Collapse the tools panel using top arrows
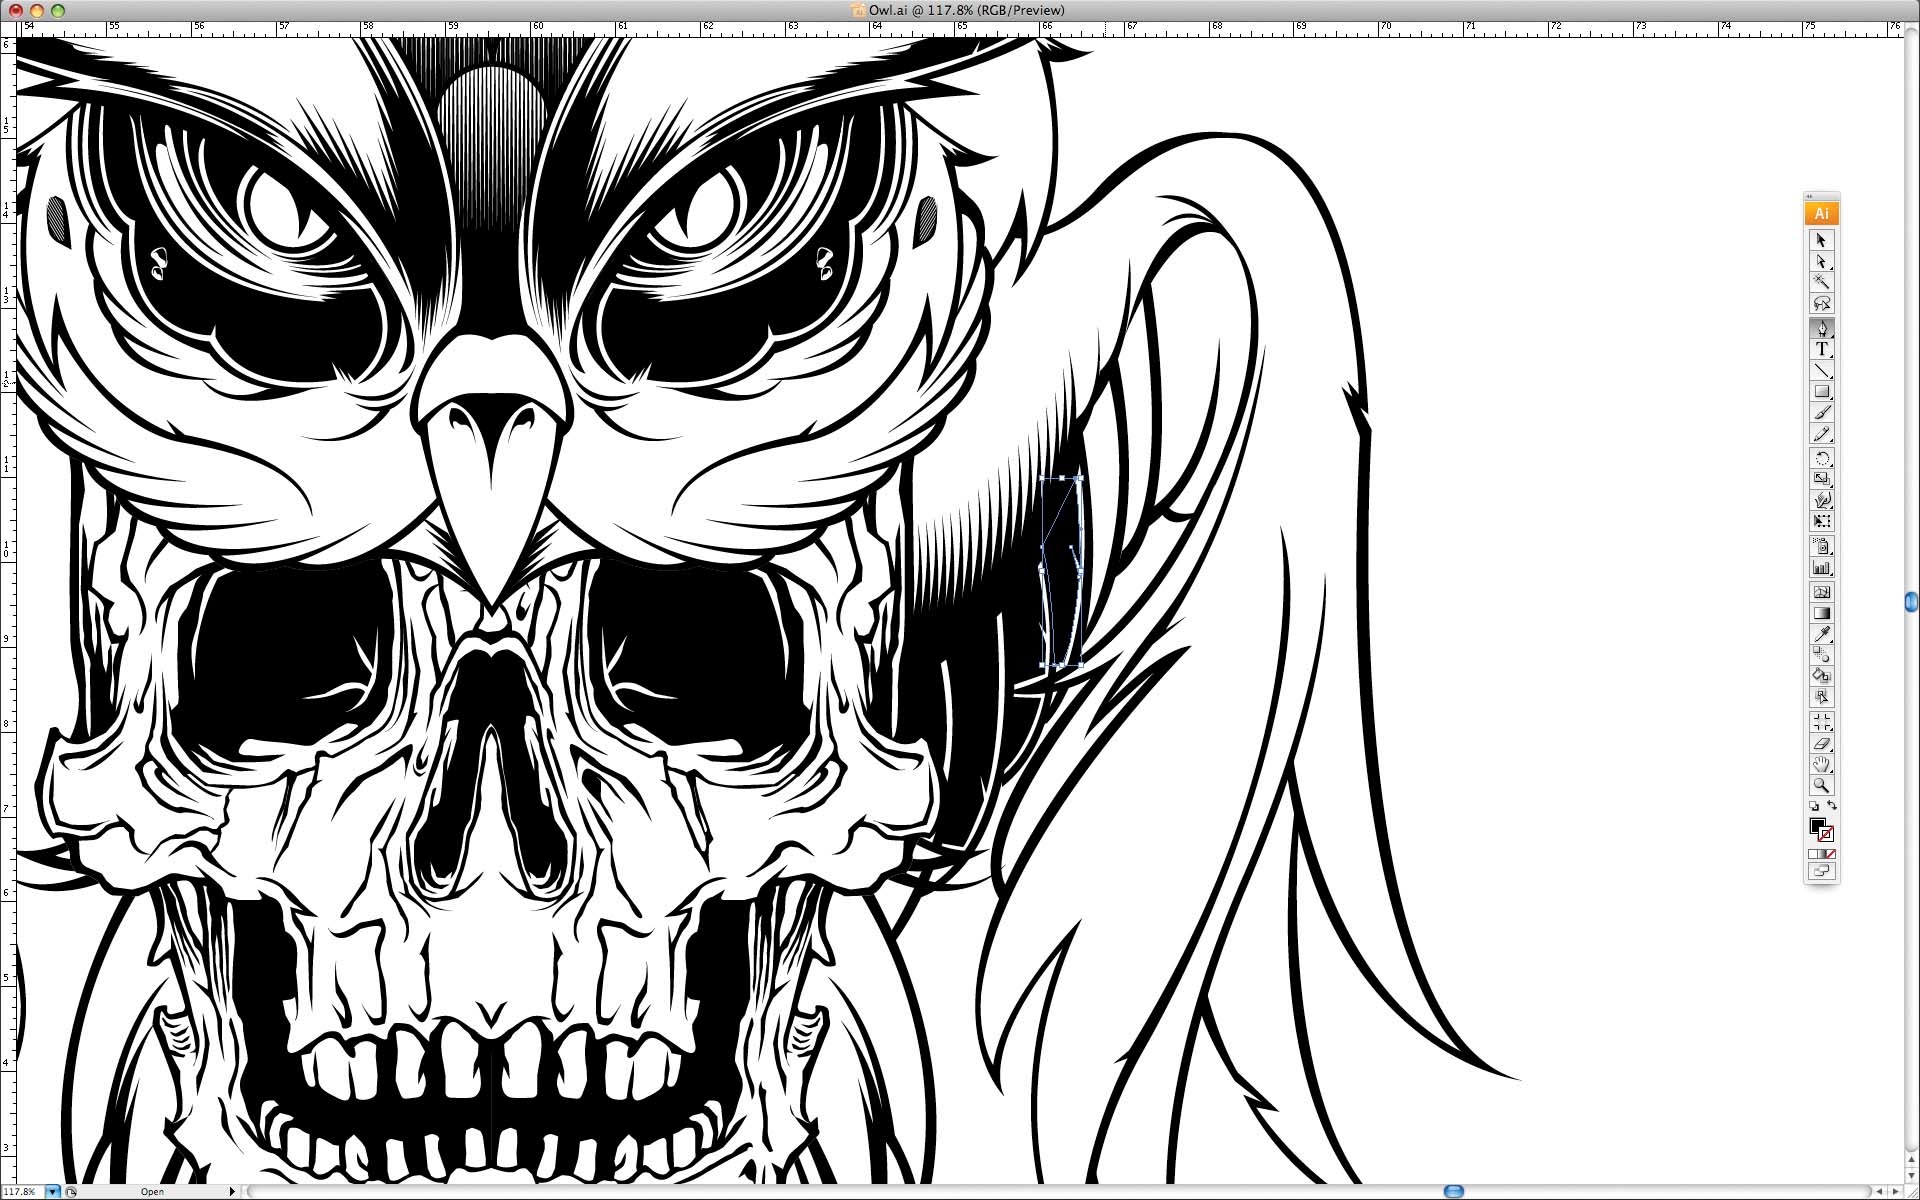The width and height of the screenshot is (1920, 1200). pyautogui.click(x=1810, y=197)
